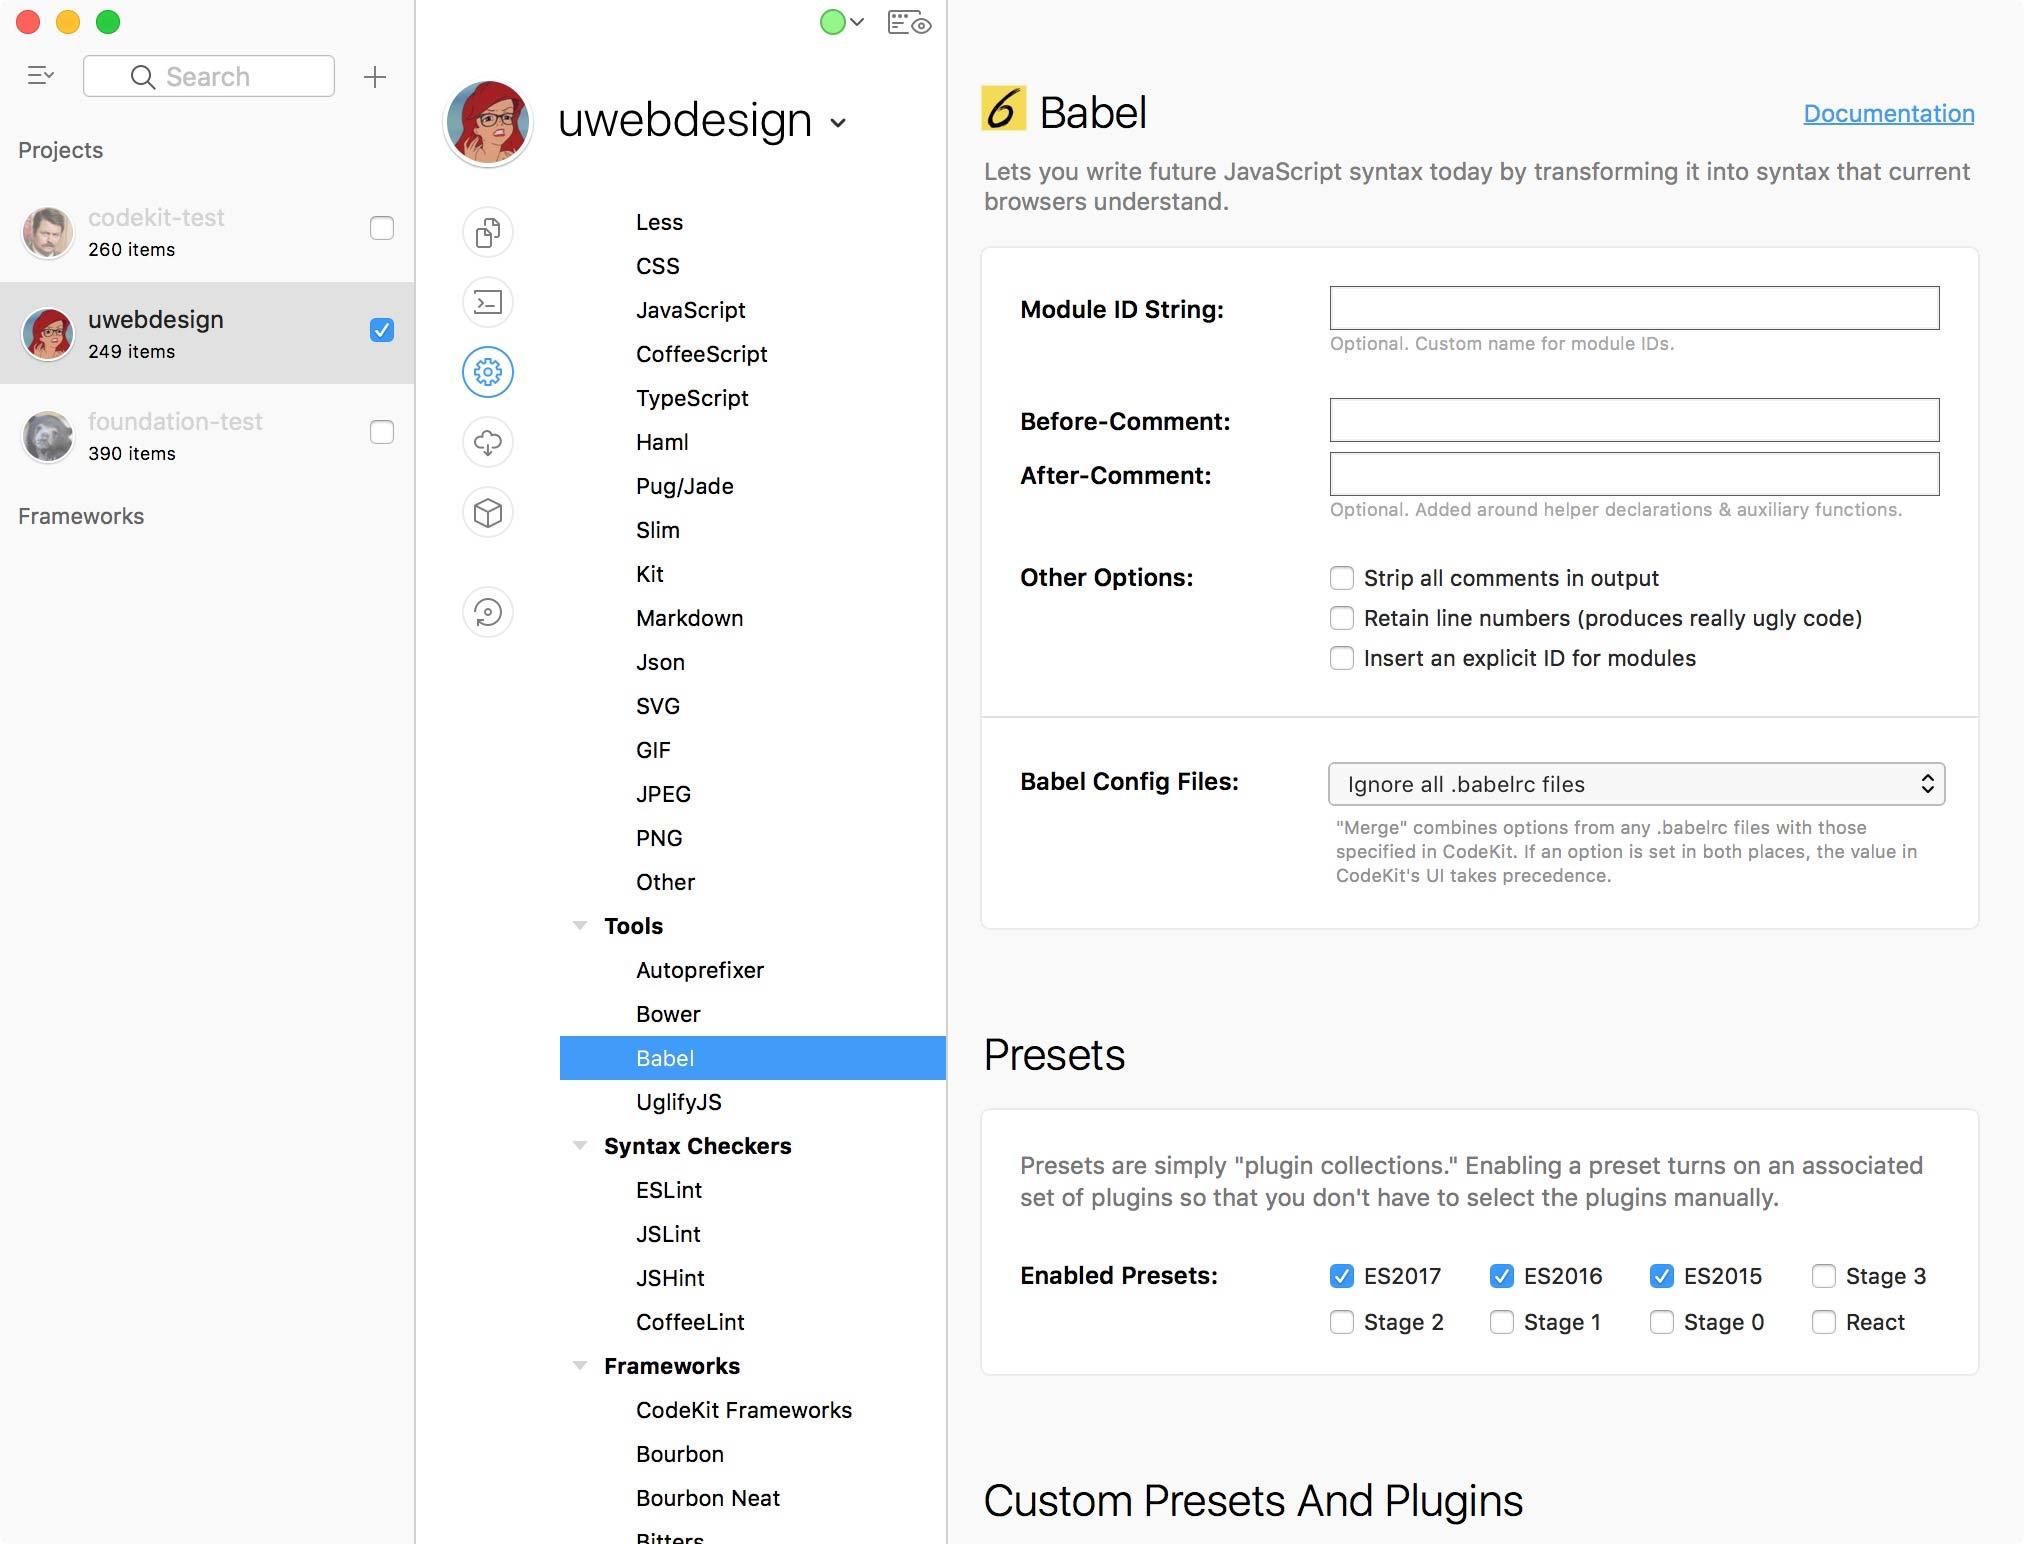This screenshot has width=2024, height=1544.
Task: Open the cloud download assets icon
Action: tap(488, 442)
